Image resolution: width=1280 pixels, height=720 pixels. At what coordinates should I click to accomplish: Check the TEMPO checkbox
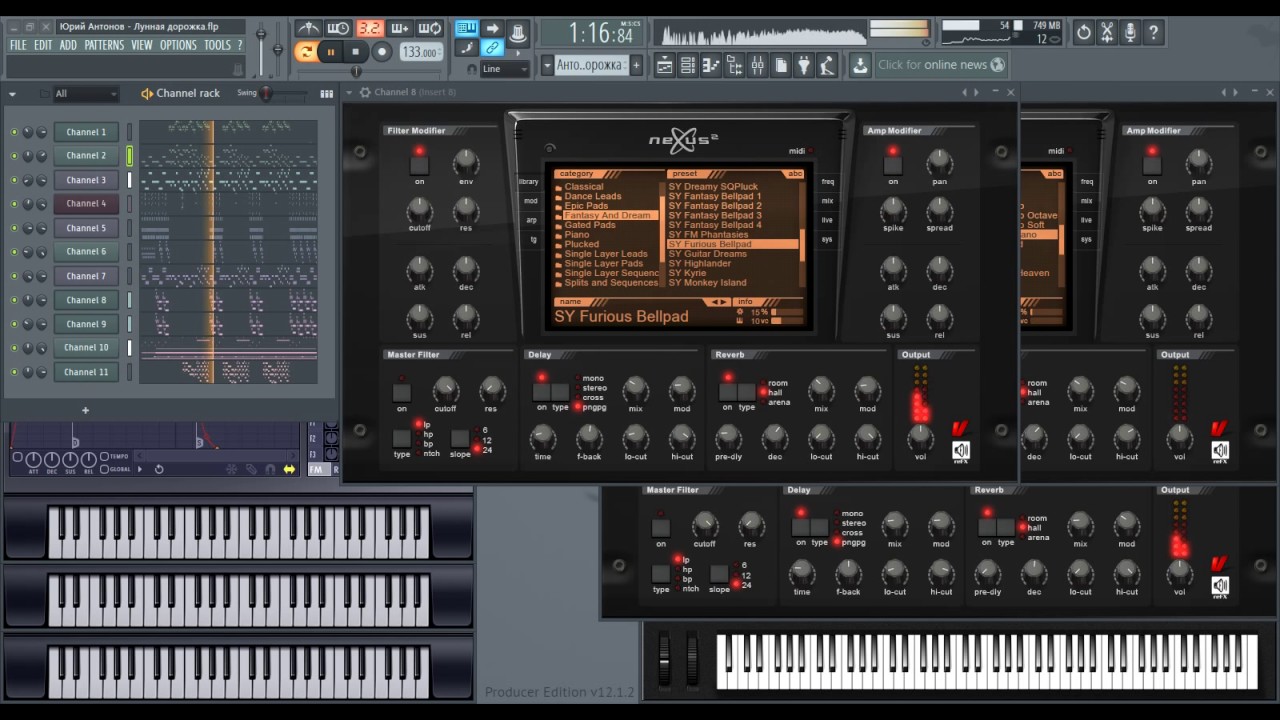[x=105, y=457]
